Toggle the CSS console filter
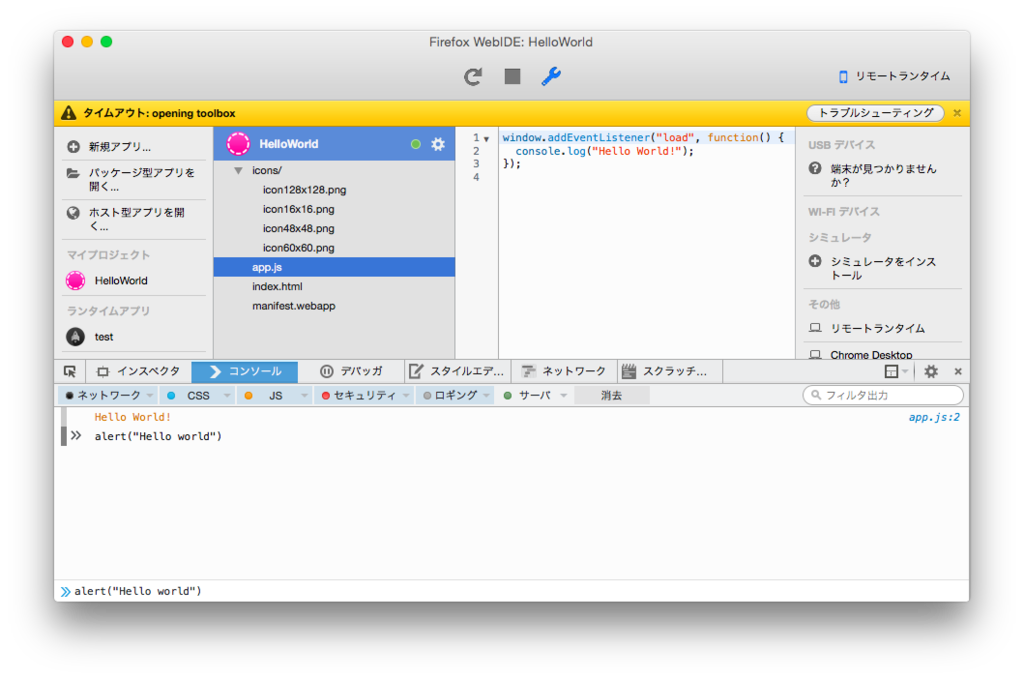 (189, 396)
